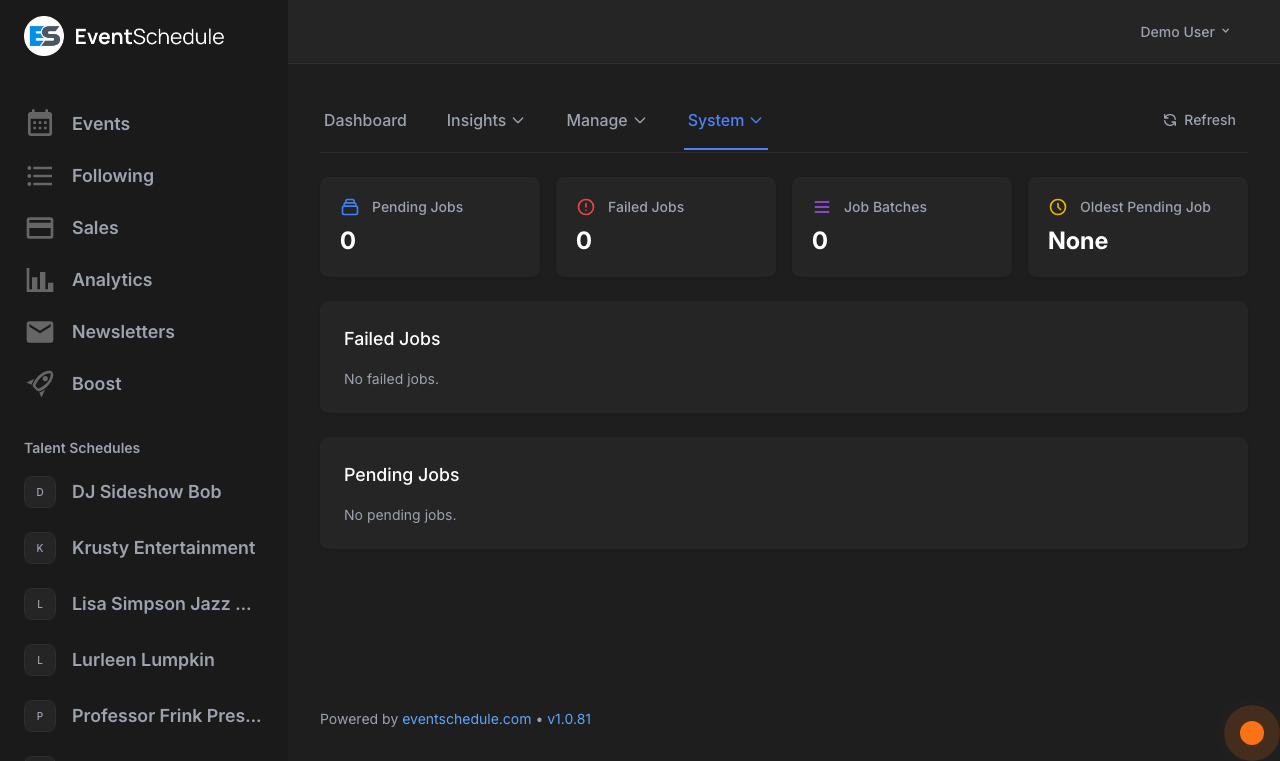Click the EventSchedule logo icon
The width and height of the screenshot is (1280, 761).
pyautogui.click(x=44, y=36)
